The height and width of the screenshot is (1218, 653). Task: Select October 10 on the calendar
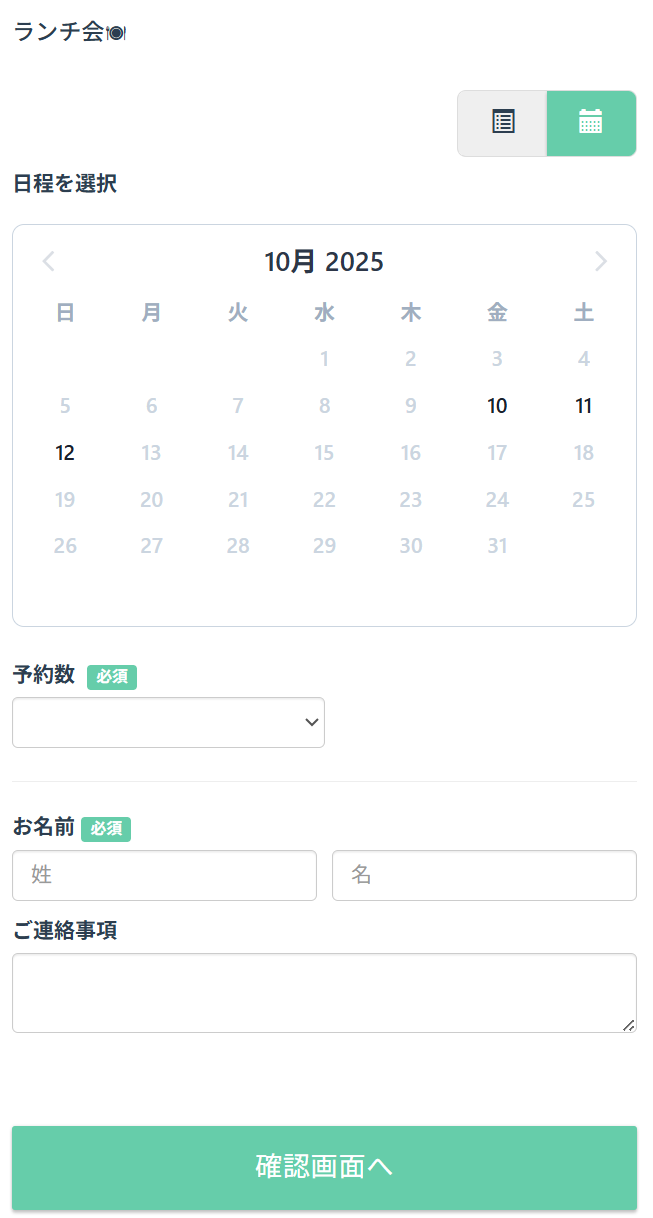[497, 406]
